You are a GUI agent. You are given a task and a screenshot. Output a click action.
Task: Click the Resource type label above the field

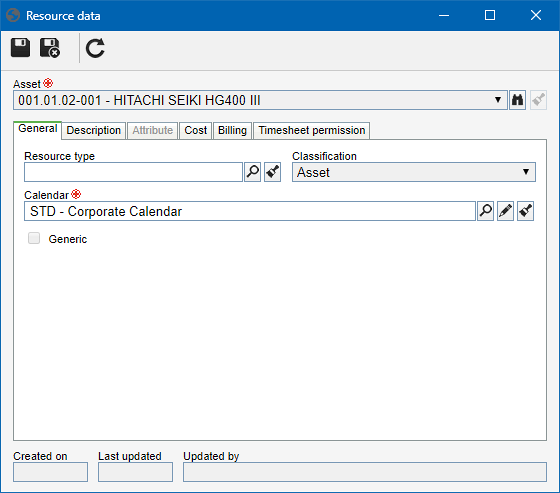pos(59,156)
